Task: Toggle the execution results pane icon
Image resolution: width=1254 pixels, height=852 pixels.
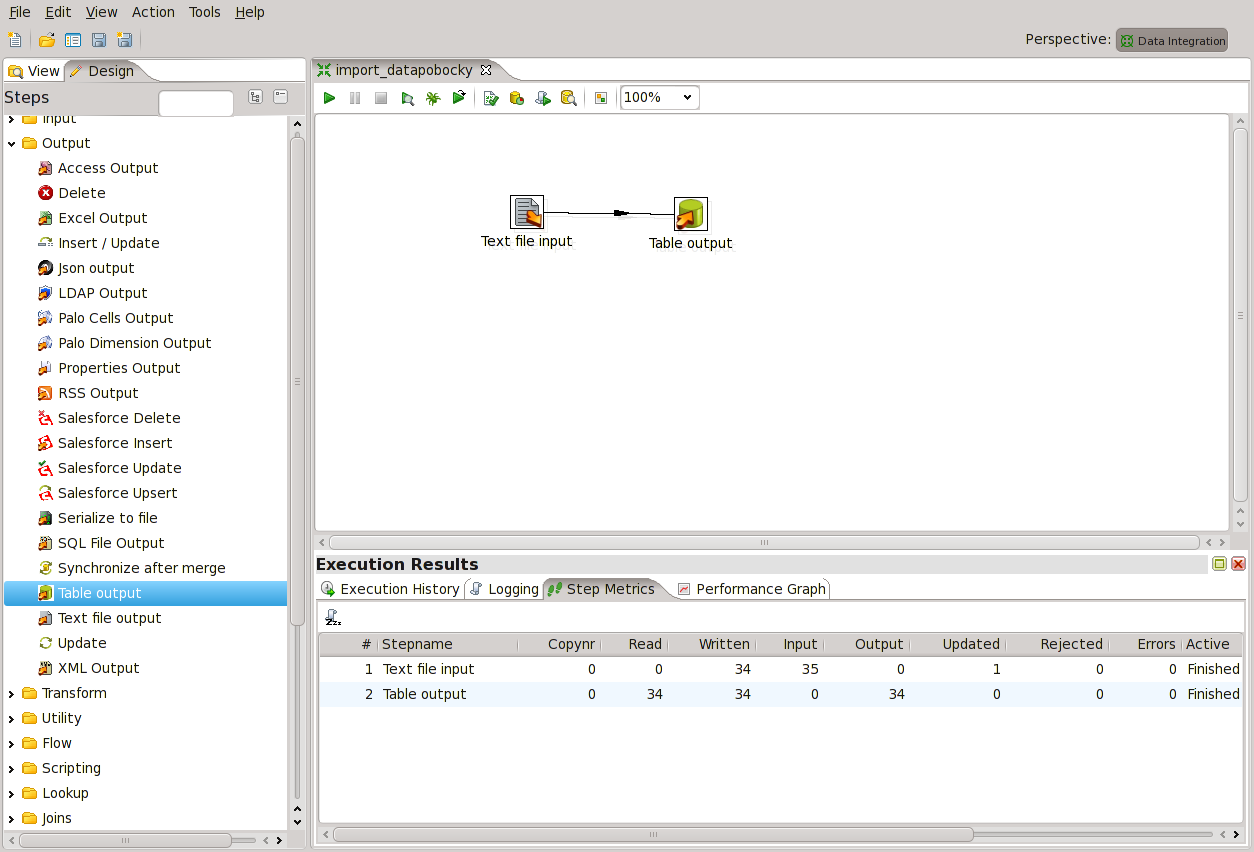Action: pos(600,98)
